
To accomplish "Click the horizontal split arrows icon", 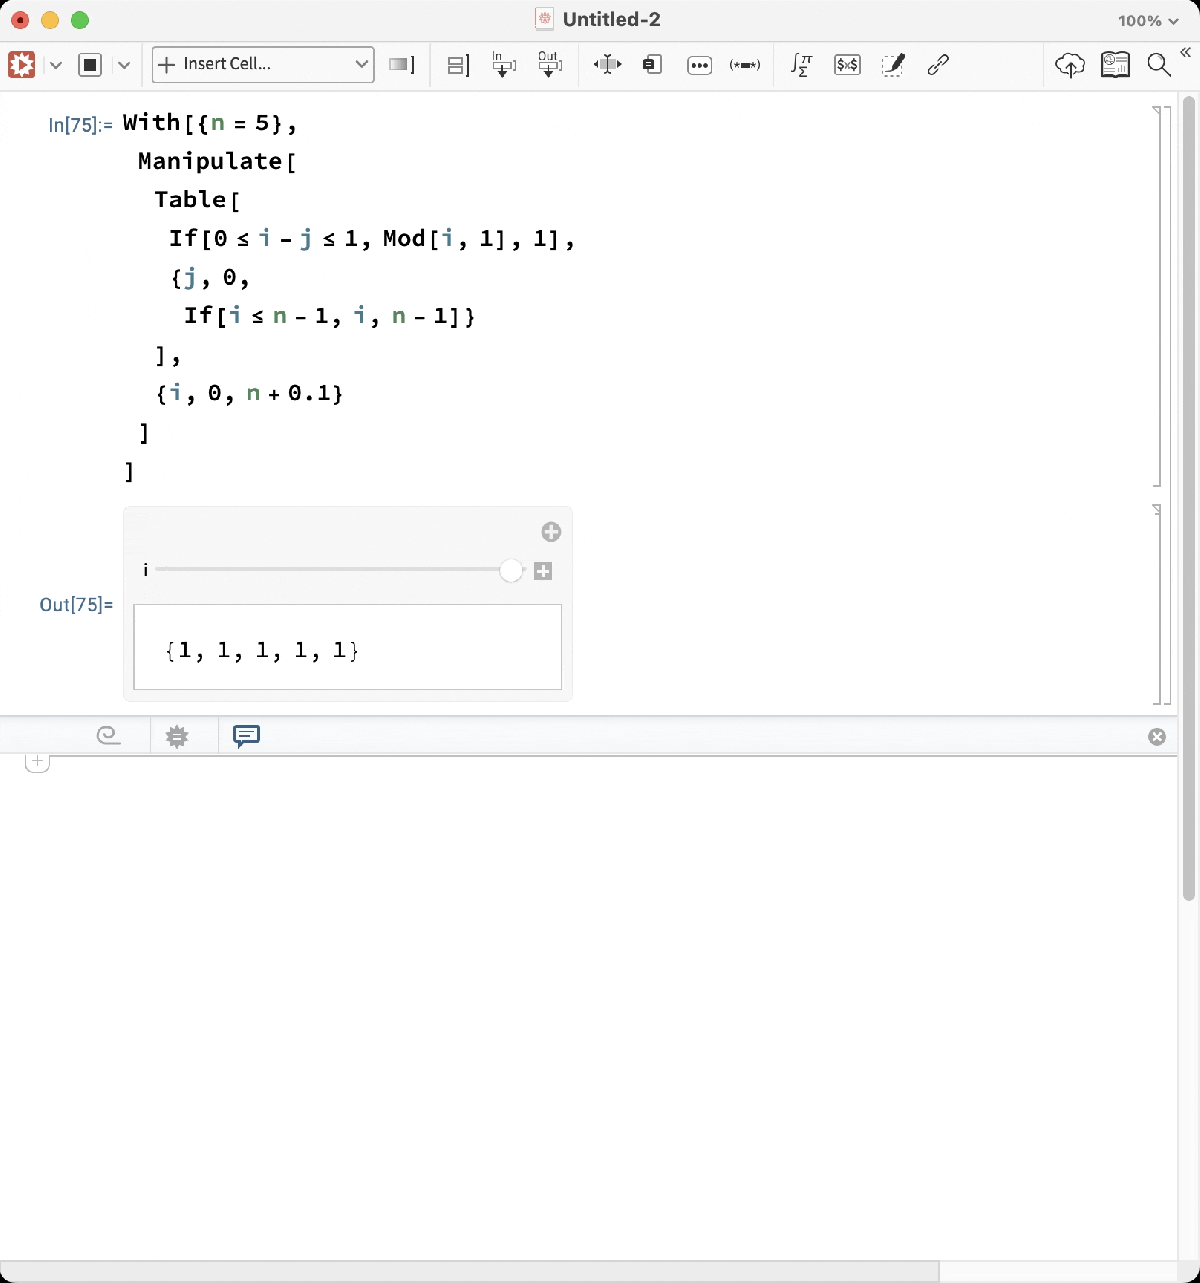I will [x=607, y=65].
